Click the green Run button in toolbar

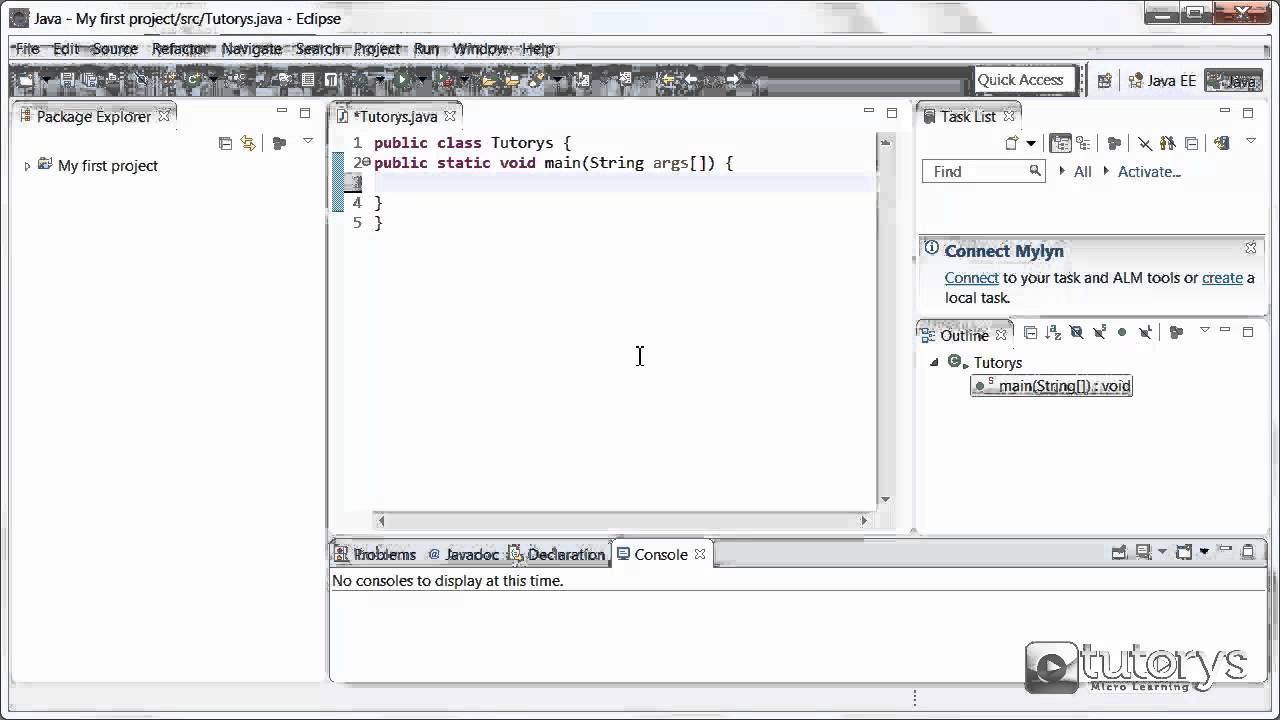402,79
